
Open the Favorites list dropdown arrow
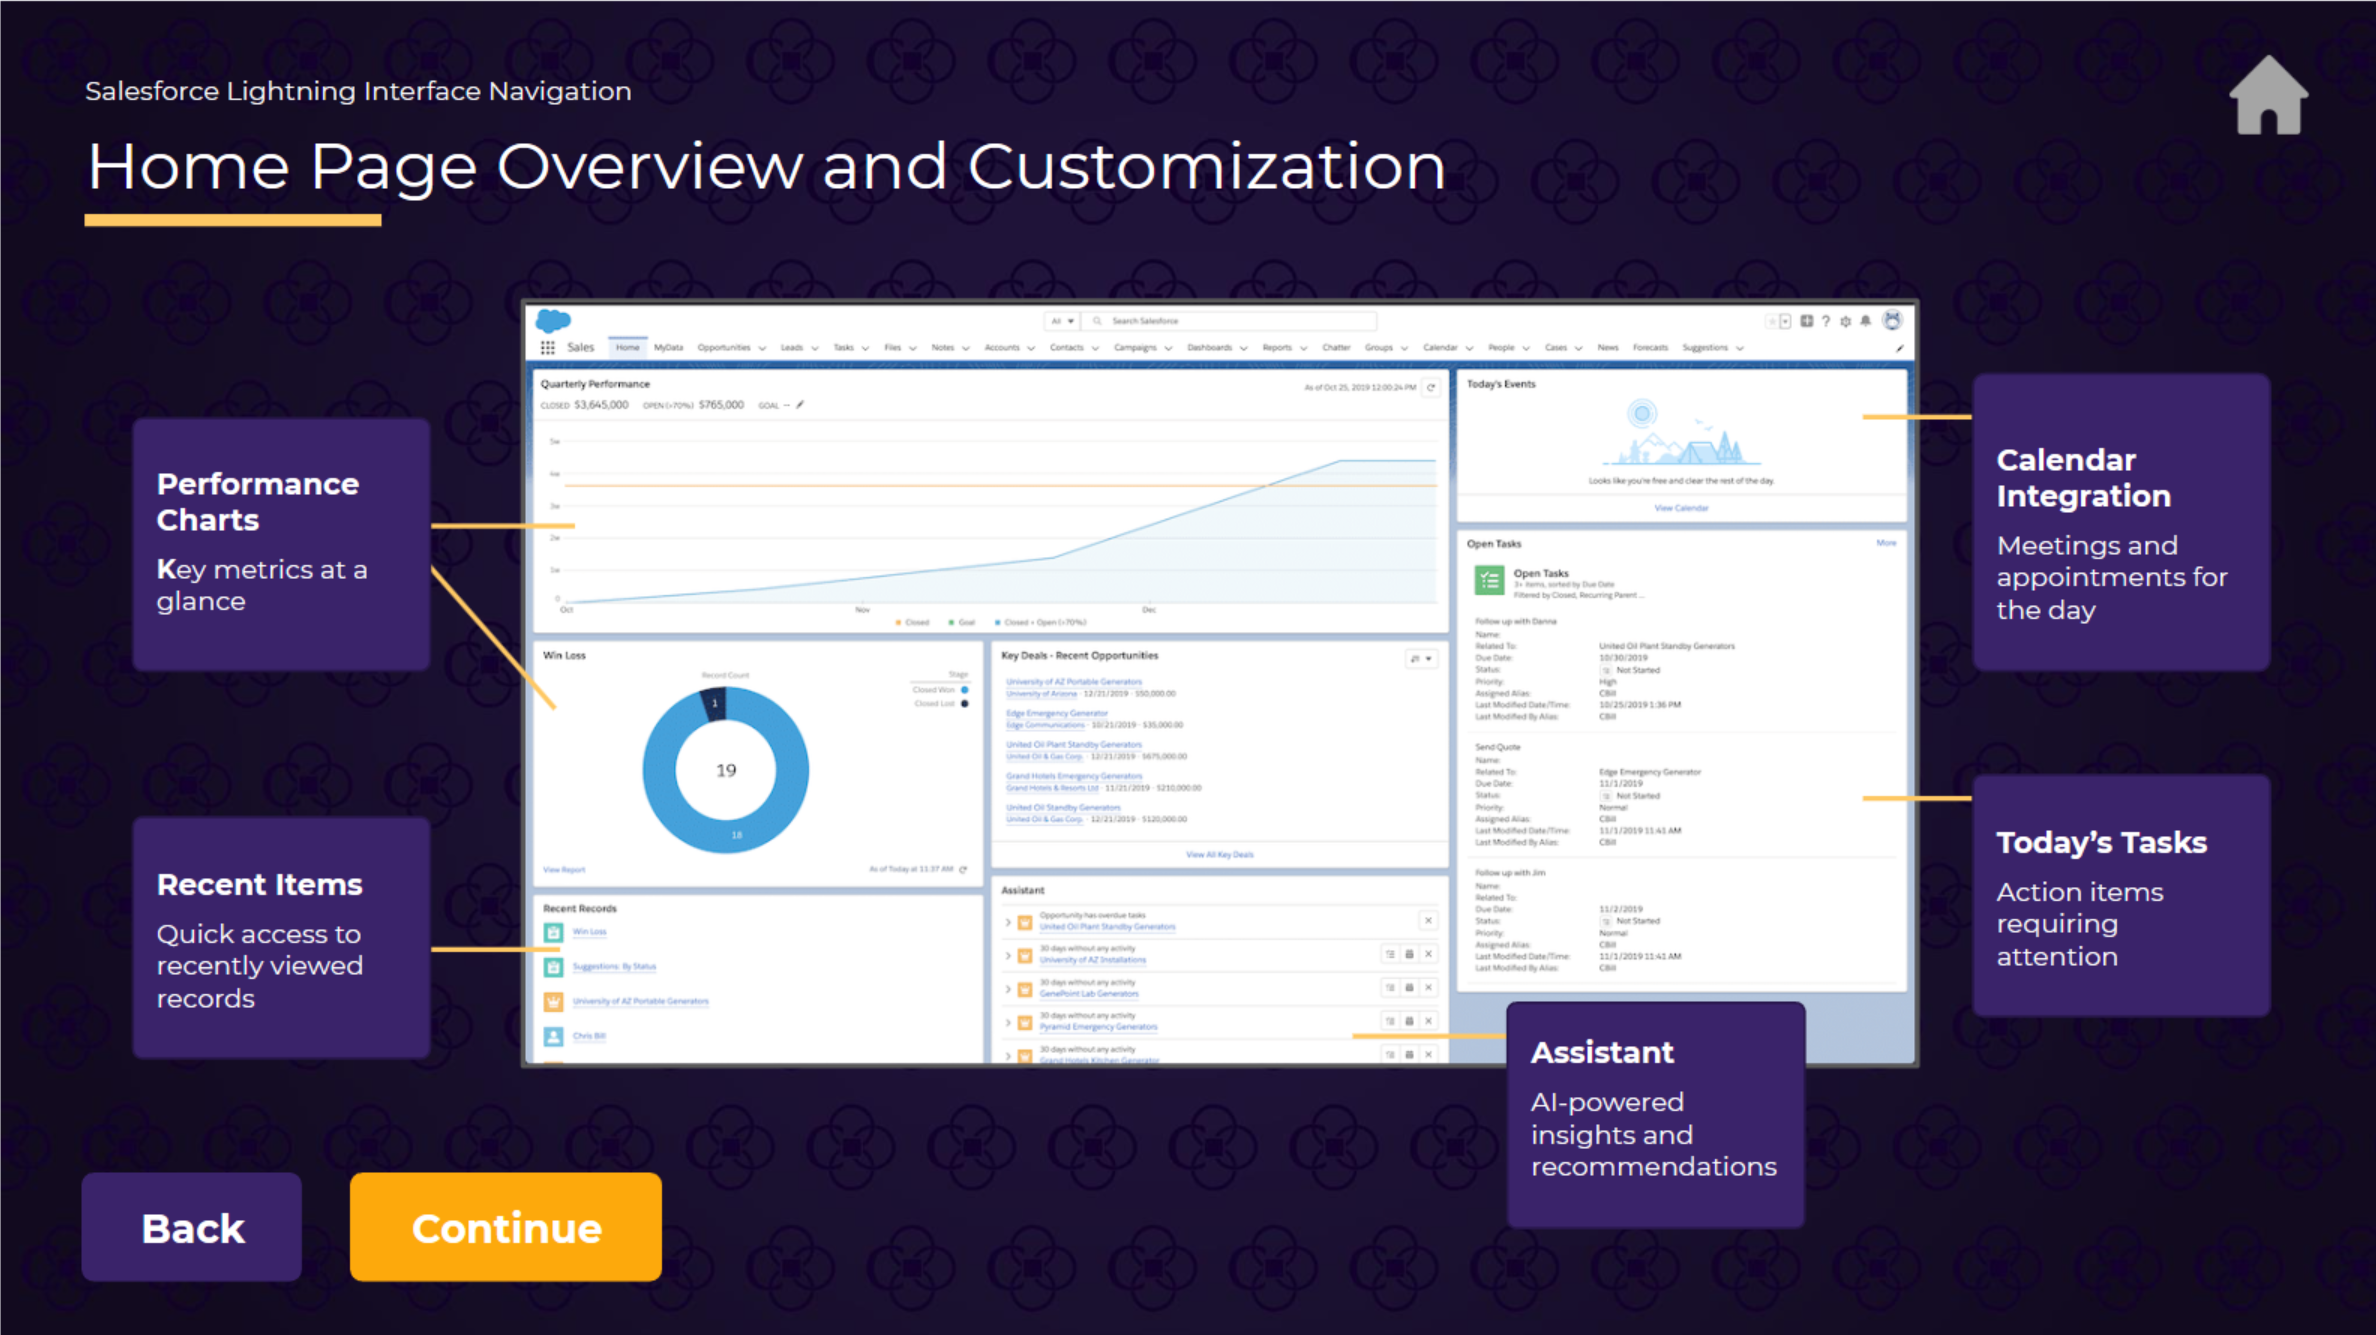[1785, 321]
